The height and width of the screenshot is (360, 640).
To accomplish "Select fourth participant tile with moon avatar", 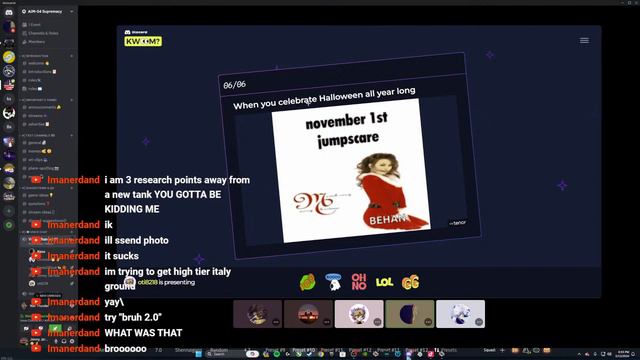I will tap(409, 314).
